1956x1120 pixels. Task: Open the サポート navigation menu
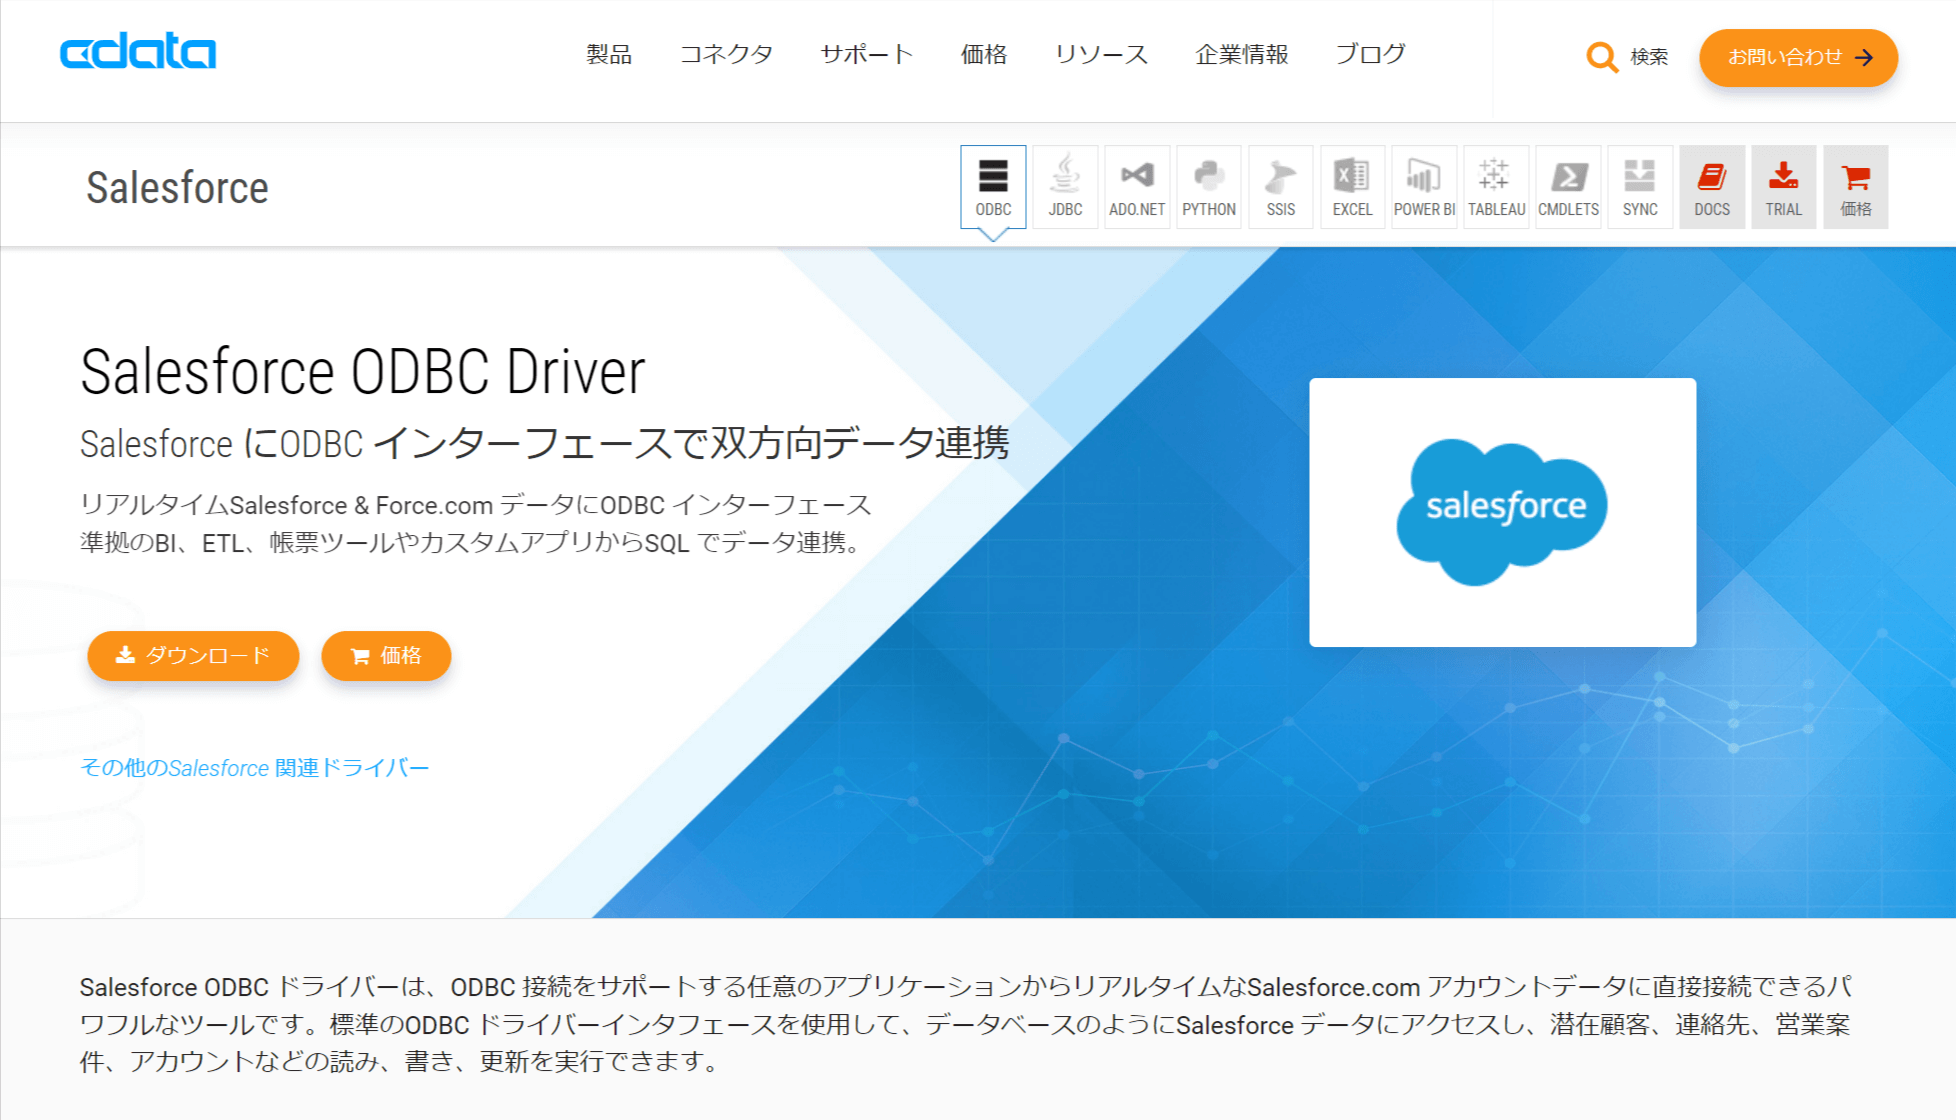(867, 54)
